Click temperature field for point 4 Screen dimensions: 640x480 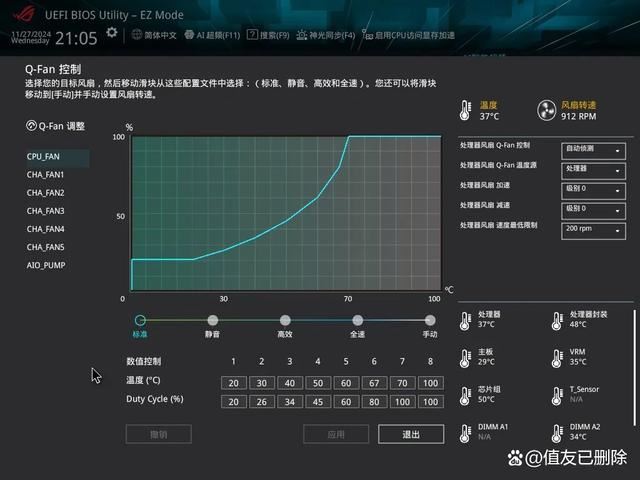pyautogui.click(x=318, y=383)
